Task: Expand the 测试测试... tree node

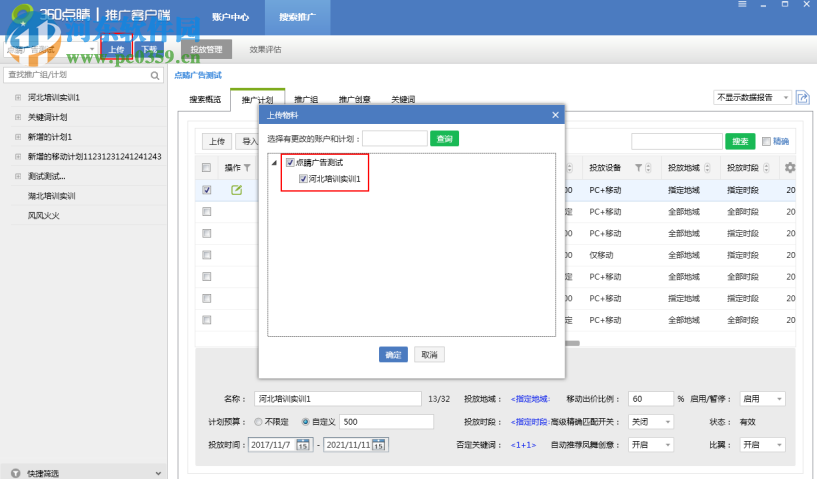Action: [18, 176]
